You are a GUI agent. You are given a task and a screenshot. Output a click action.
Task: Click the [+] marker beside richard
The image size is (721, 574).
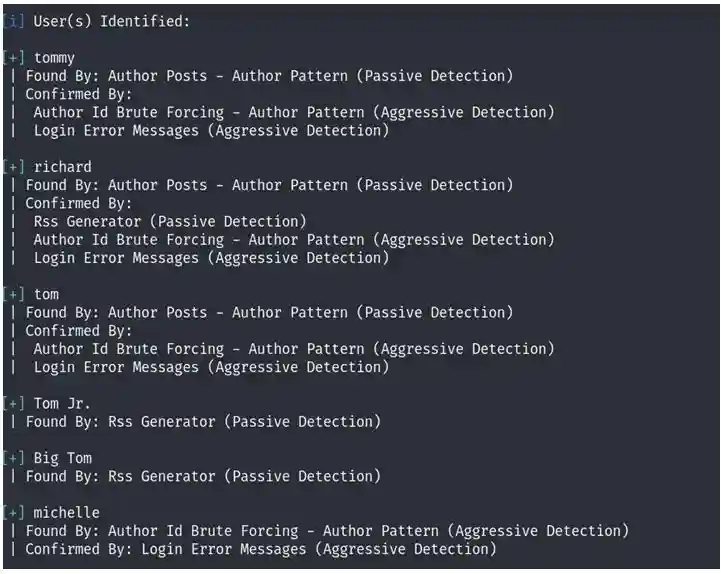[x=13, y=167]
